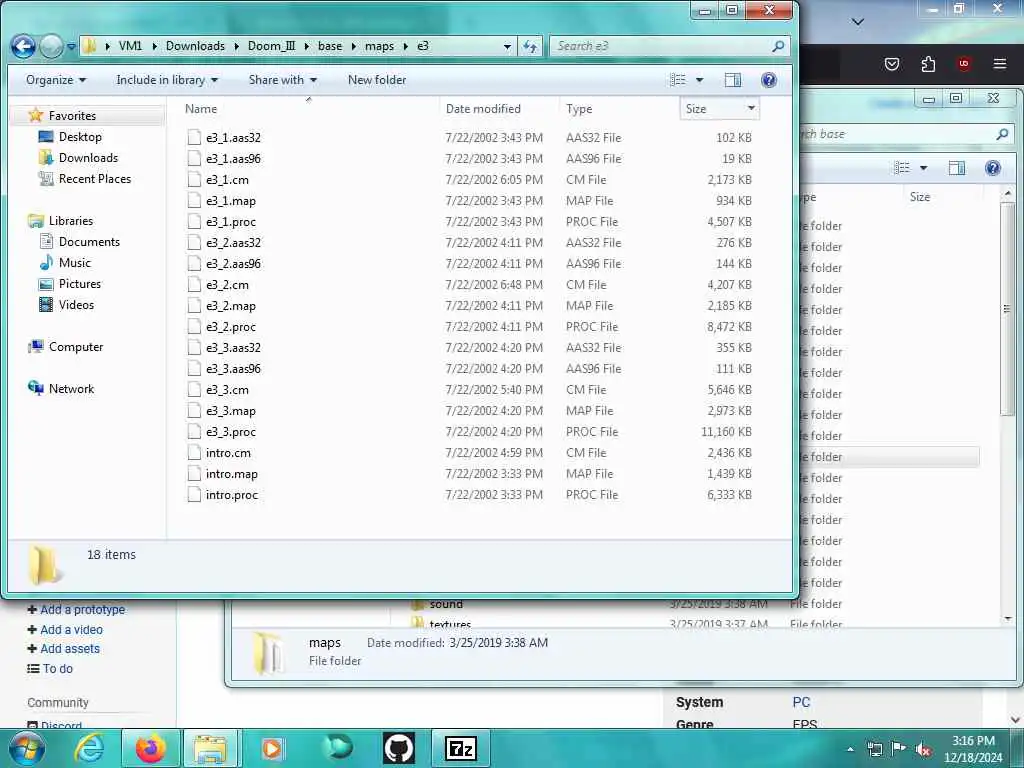Click the refresh button beside the address bar
Image resolution: width=1024 pixels, height=768 pixels.
530,46
